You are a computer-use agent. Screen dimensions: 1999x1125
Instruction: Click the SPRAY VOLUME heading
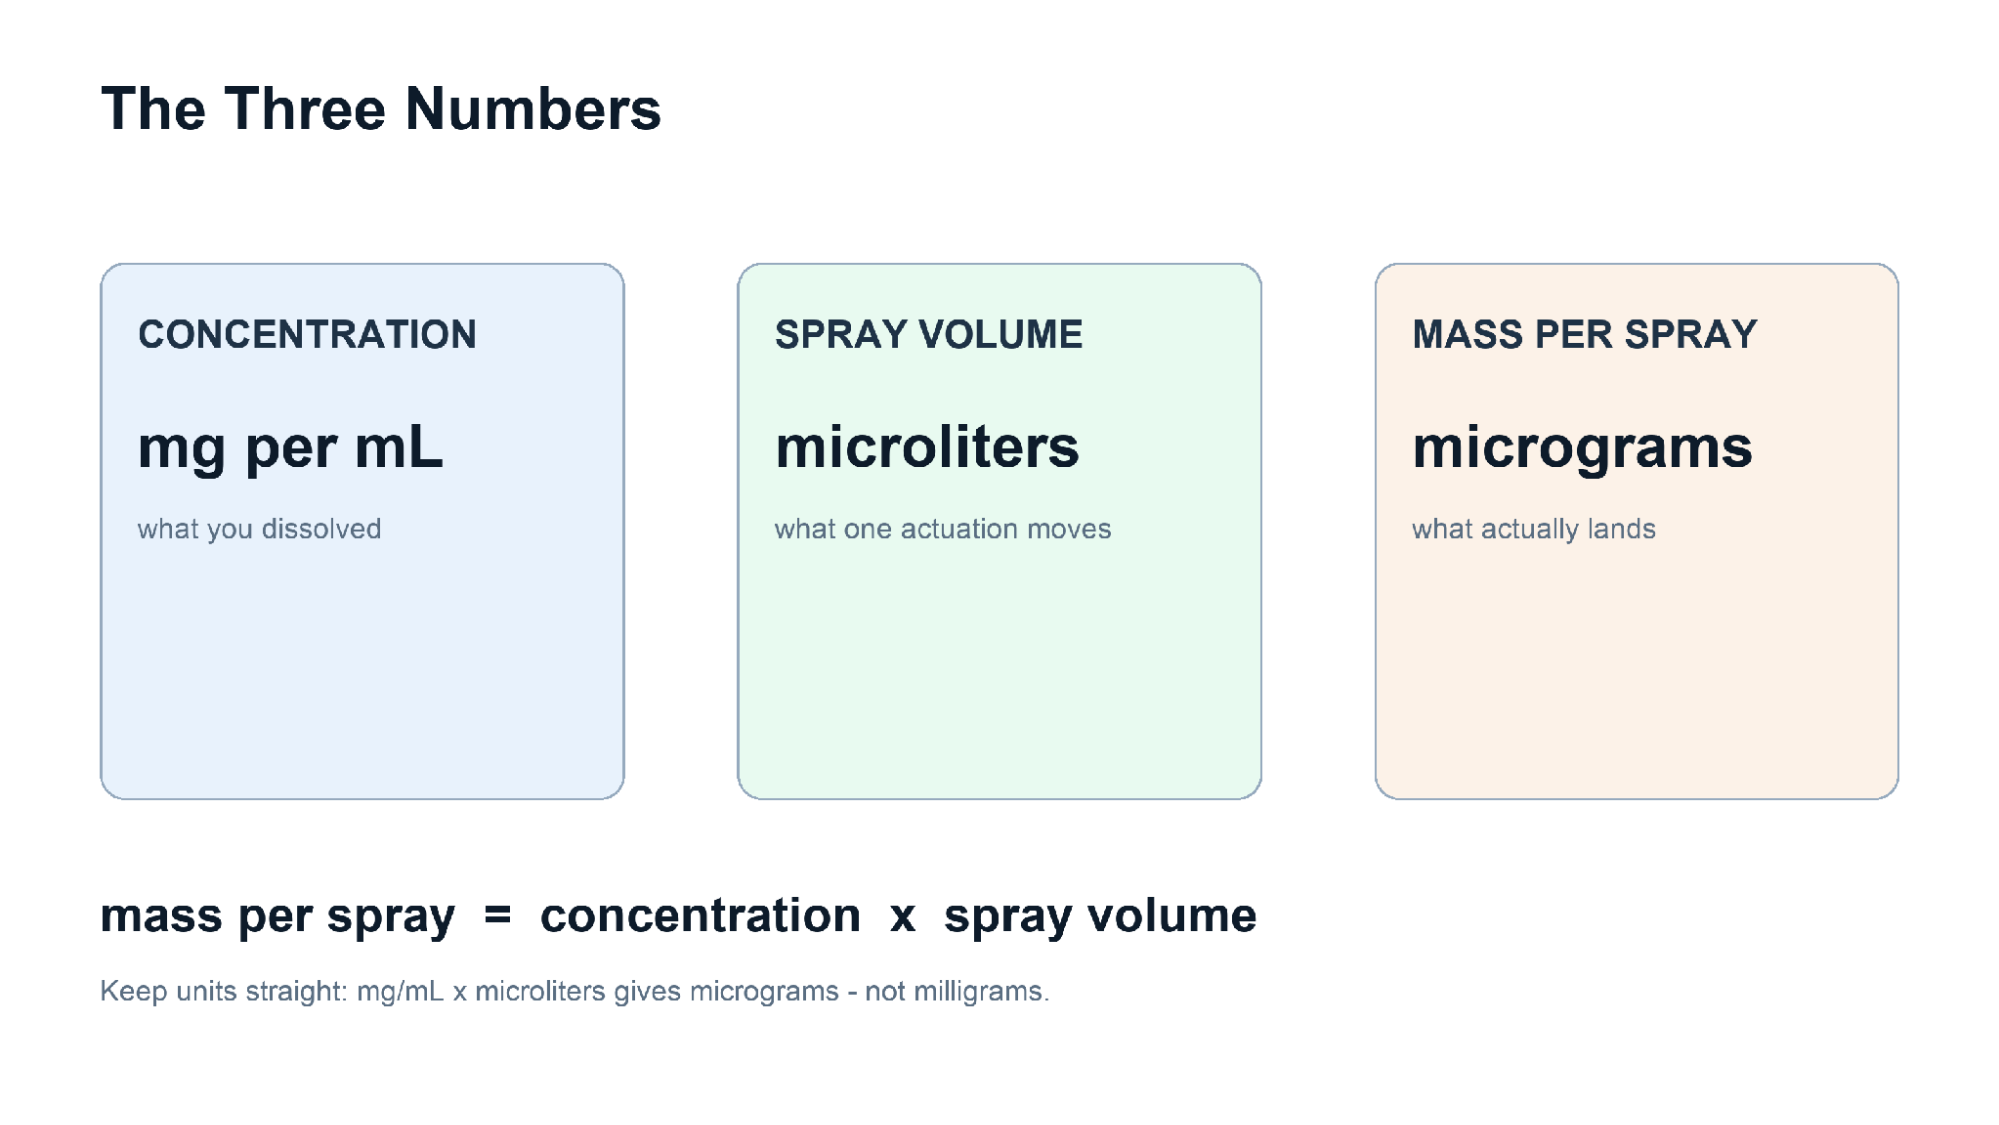pyautogui.click(x=928, y=334)
